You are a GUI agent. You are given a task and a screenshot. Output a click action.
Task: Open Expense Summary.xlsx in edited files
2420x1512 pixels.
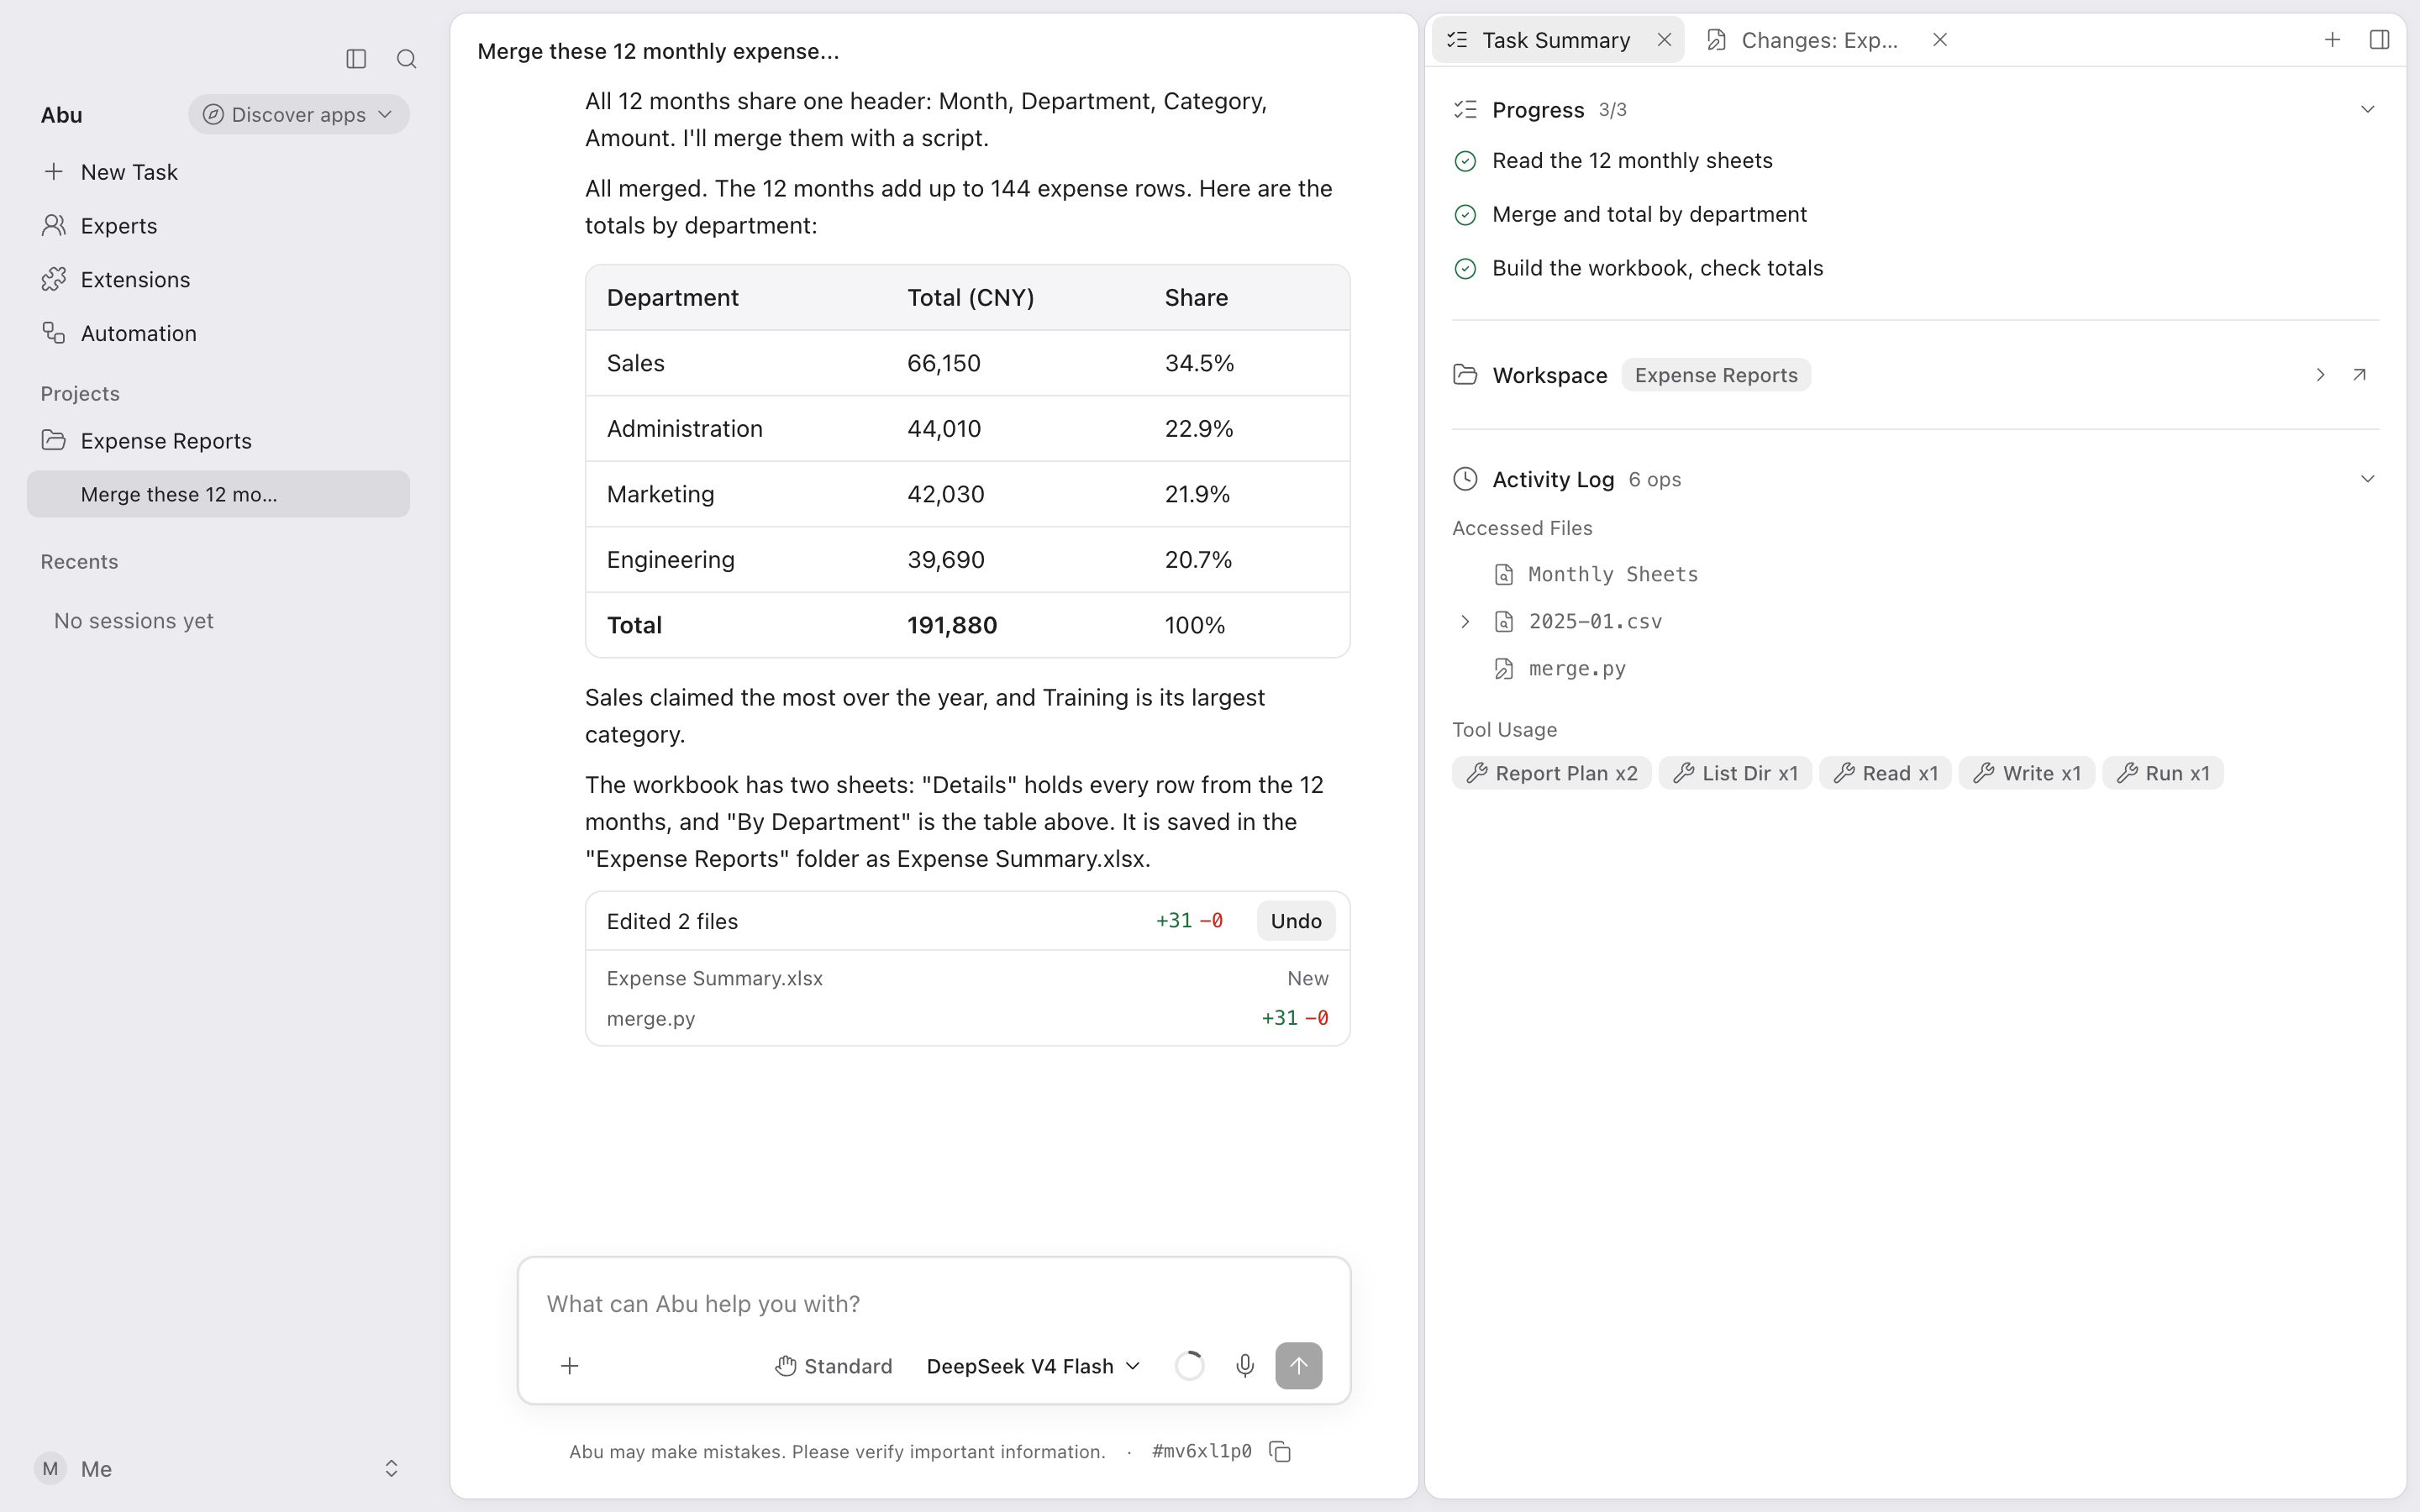pos(967,978)
